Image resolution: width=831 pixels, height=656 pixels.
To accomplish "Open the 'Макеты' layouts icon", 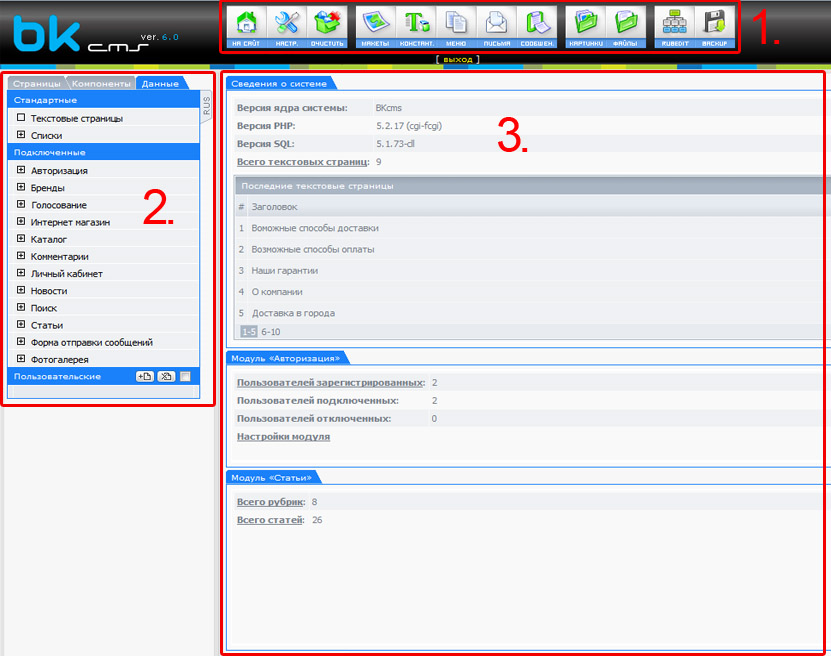I will (374, 28).
